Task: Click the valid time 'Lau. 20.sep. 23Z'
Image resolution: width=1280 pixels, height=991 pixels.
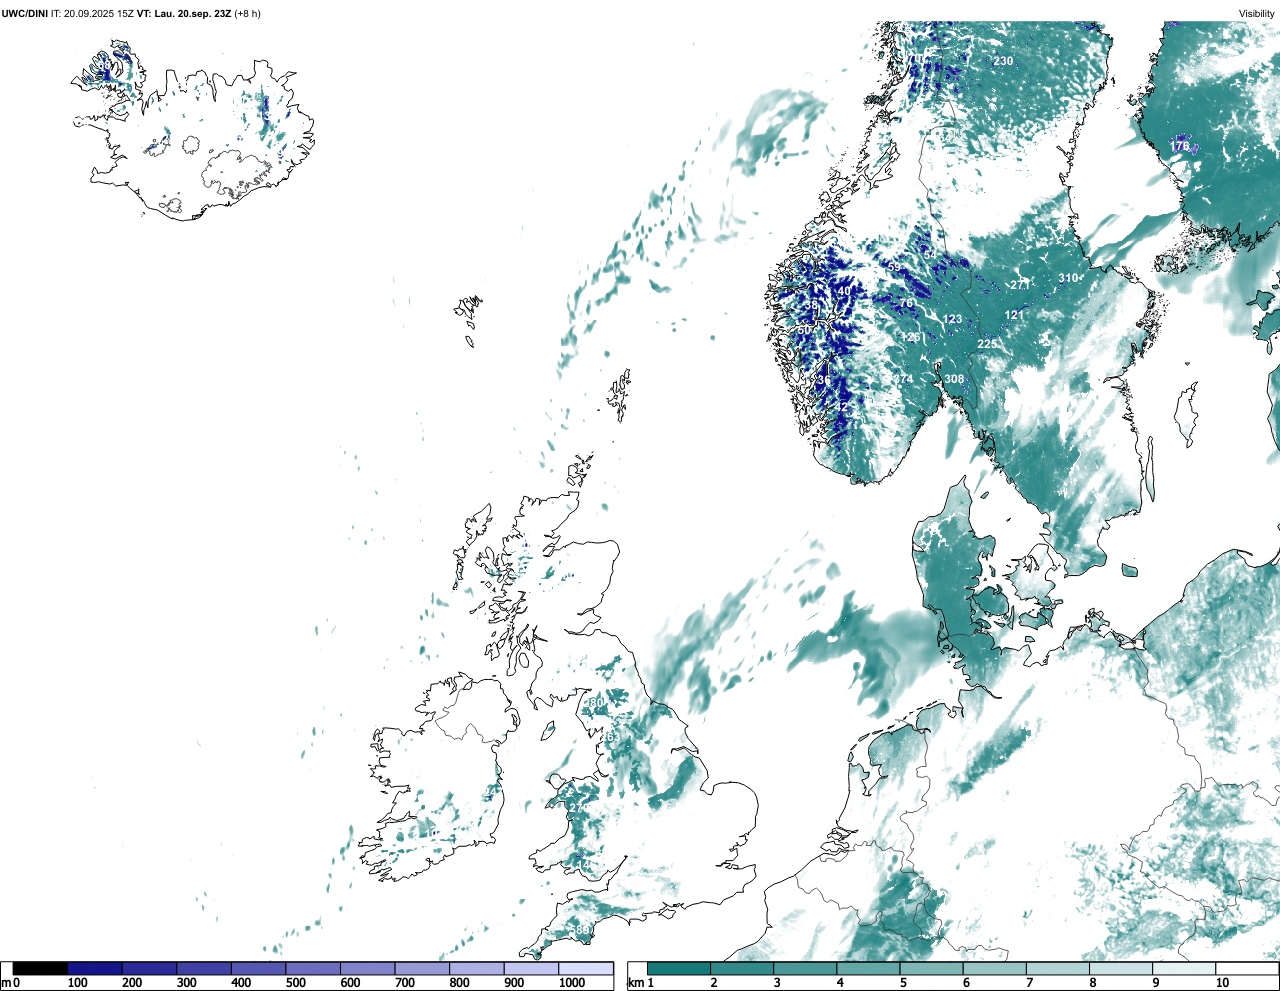Action: [192, 14]
